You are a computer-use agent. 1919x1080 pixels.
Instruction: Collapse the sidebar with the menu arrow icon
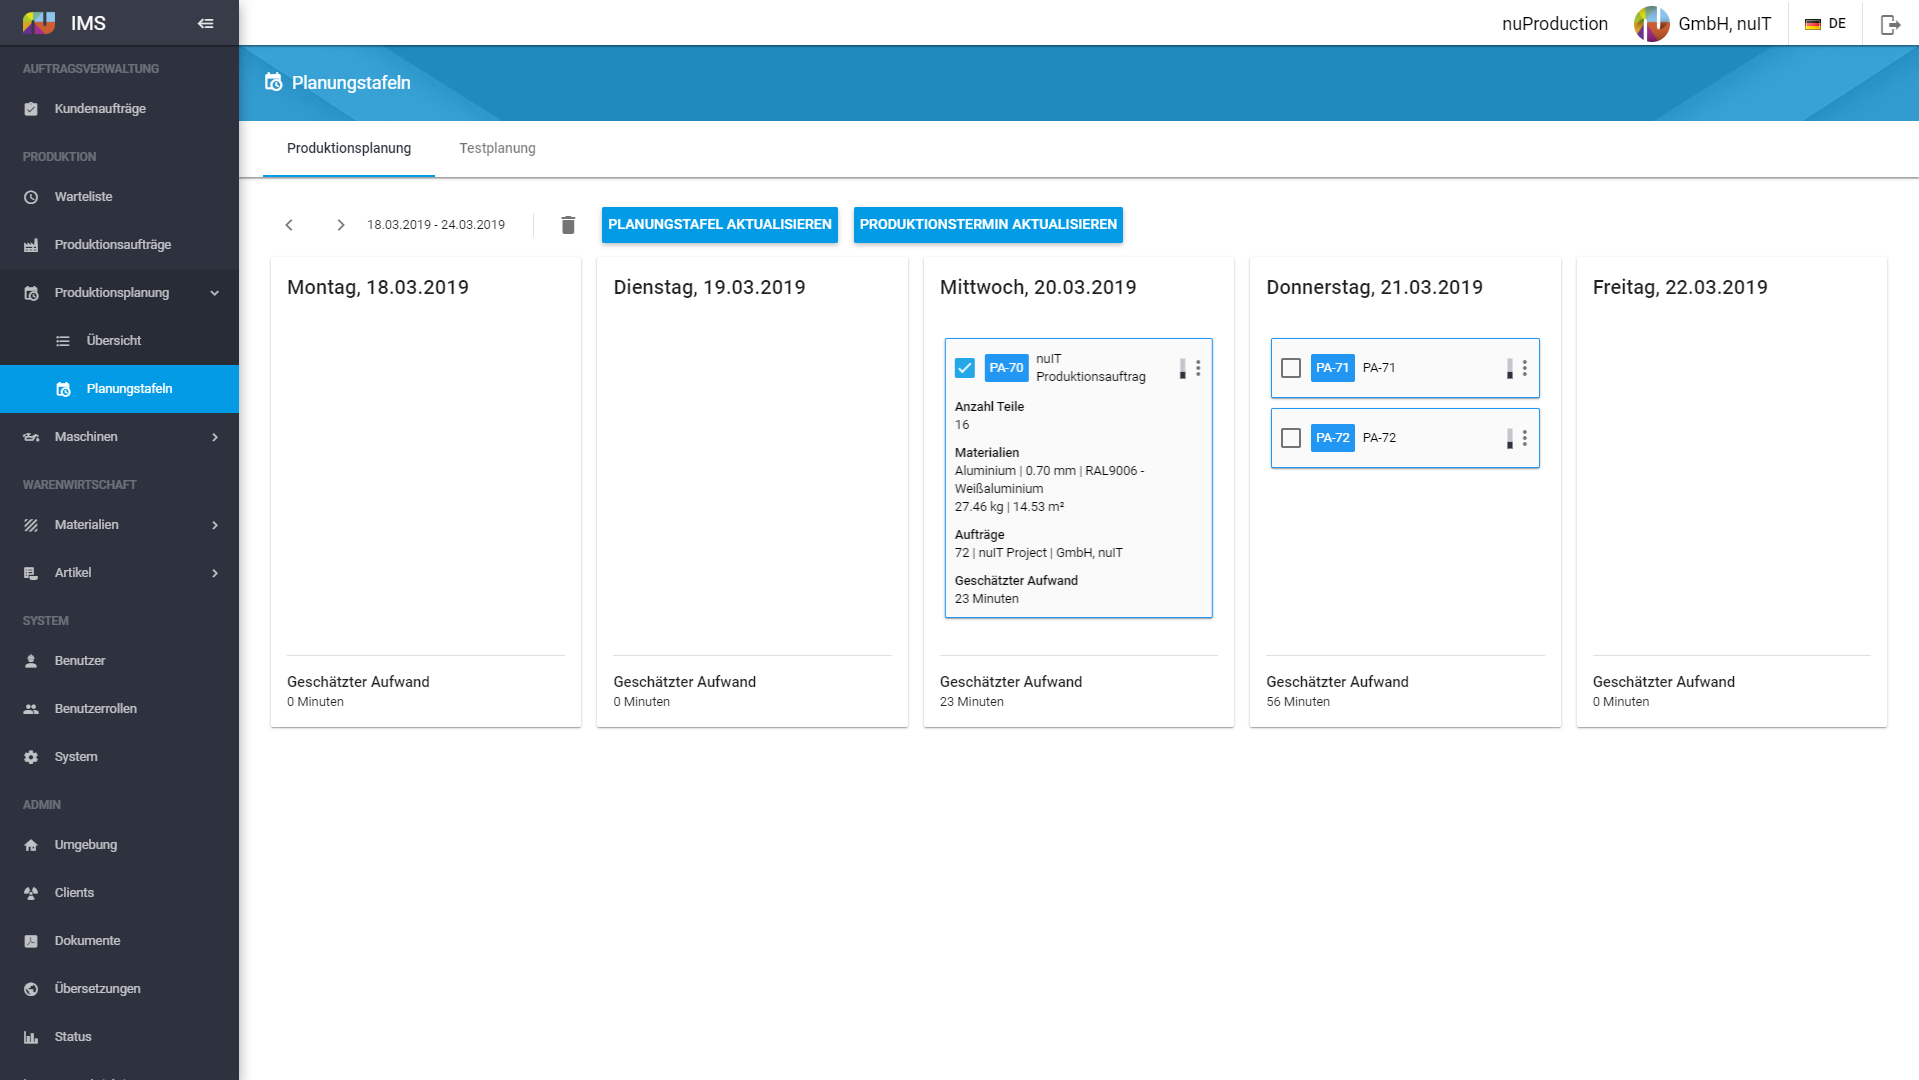(206, 23)
